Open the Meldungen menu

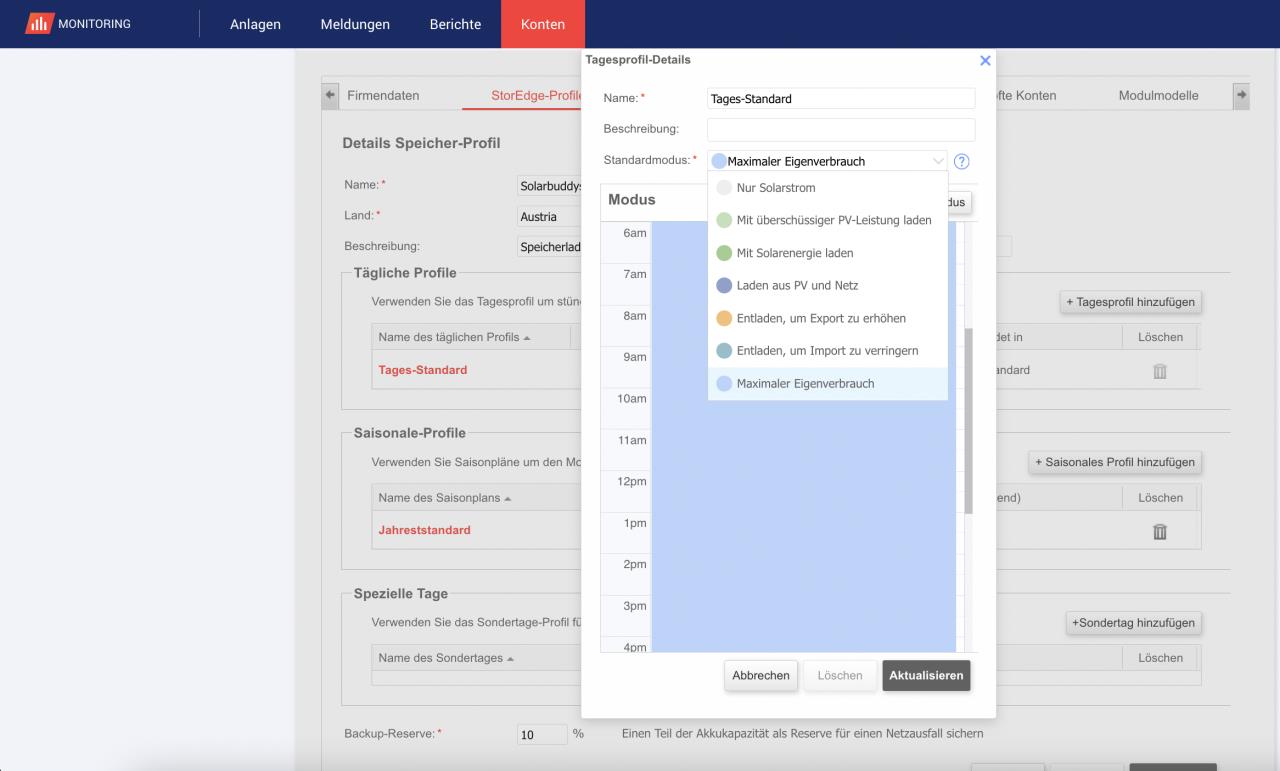(355, 24)
